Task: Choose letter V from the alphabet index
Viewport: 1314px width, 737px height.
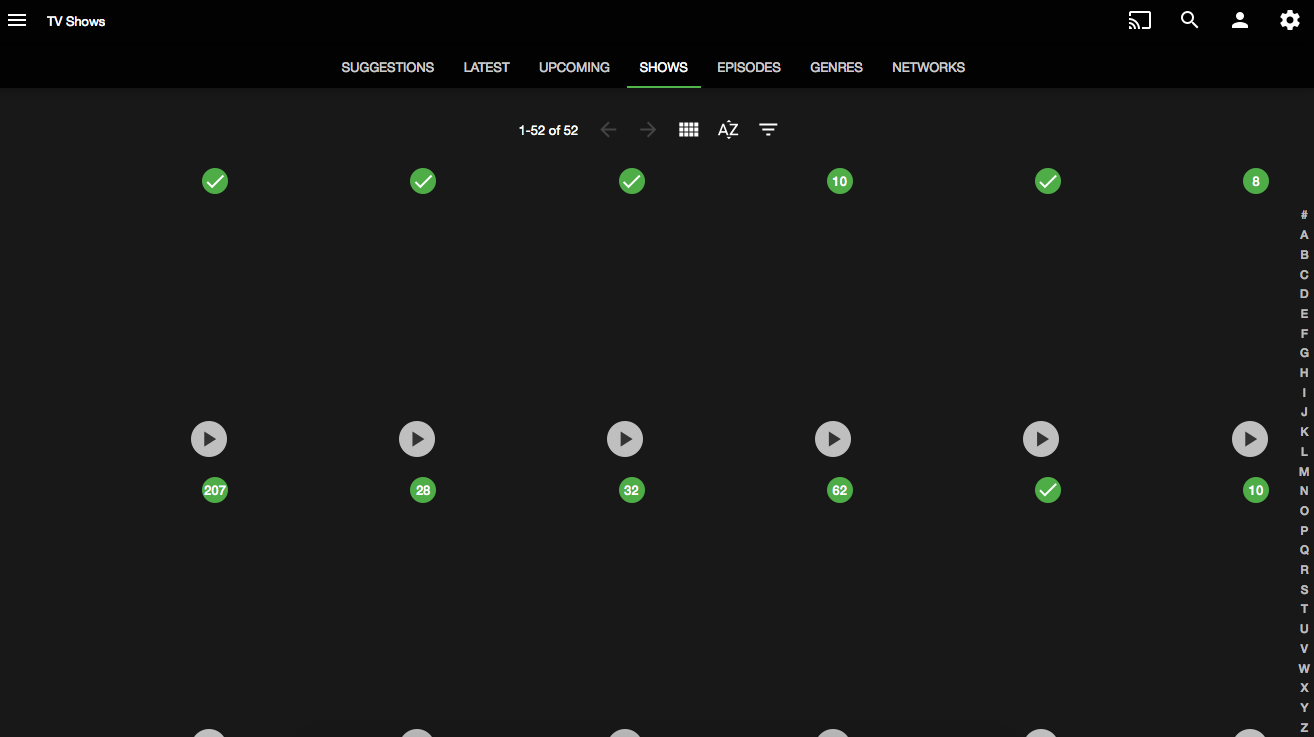Action: point(1304,649)
